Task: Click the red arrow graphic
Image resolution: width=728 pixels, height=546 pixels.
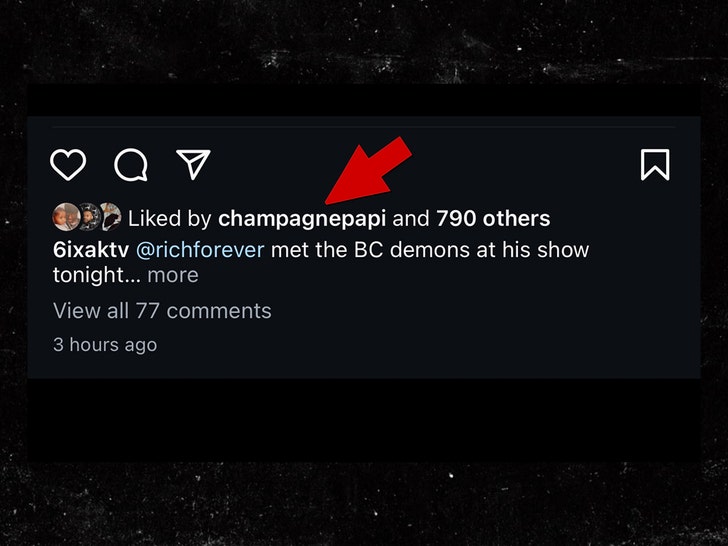Action: [368, 170]
